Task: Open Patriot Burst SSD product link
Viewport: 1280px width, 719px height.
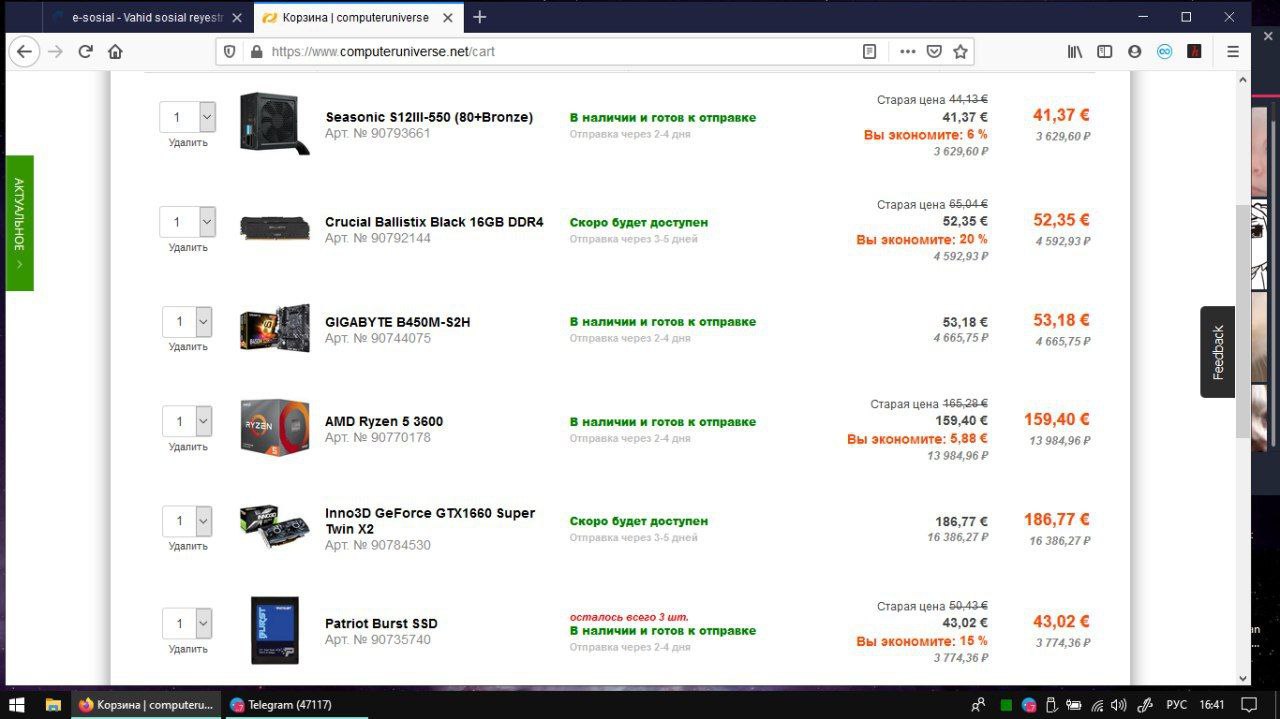Action: pos(381,623)
